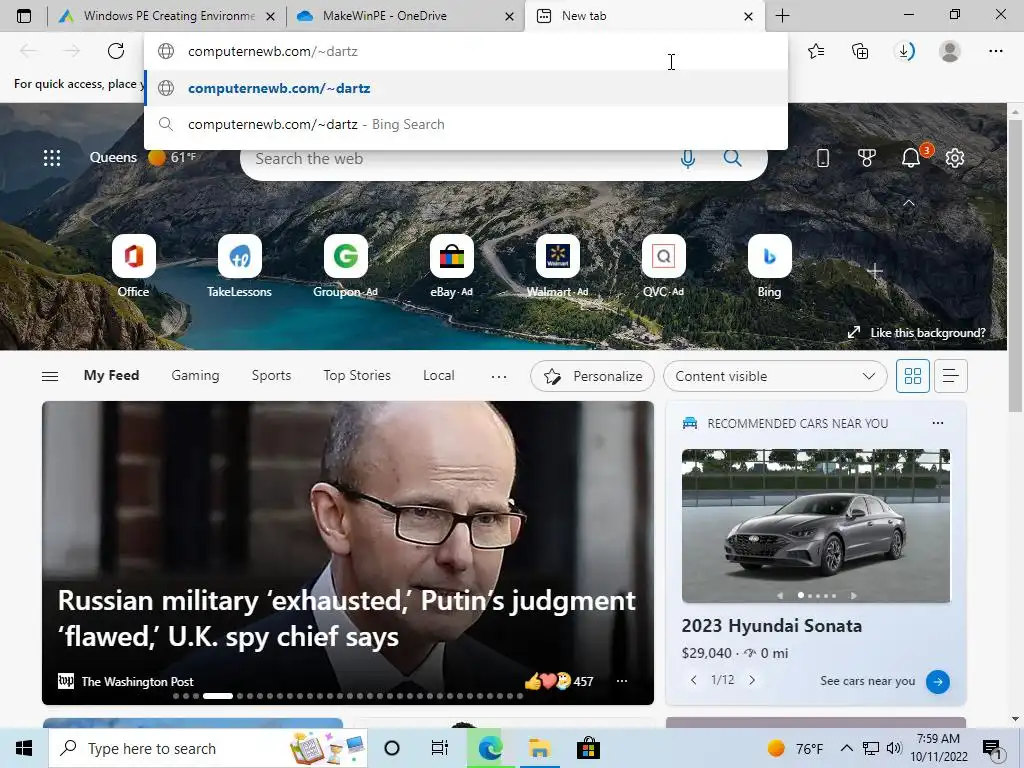
Task: Click the highlighted story carousel indicator
Action: coord(217,696)
